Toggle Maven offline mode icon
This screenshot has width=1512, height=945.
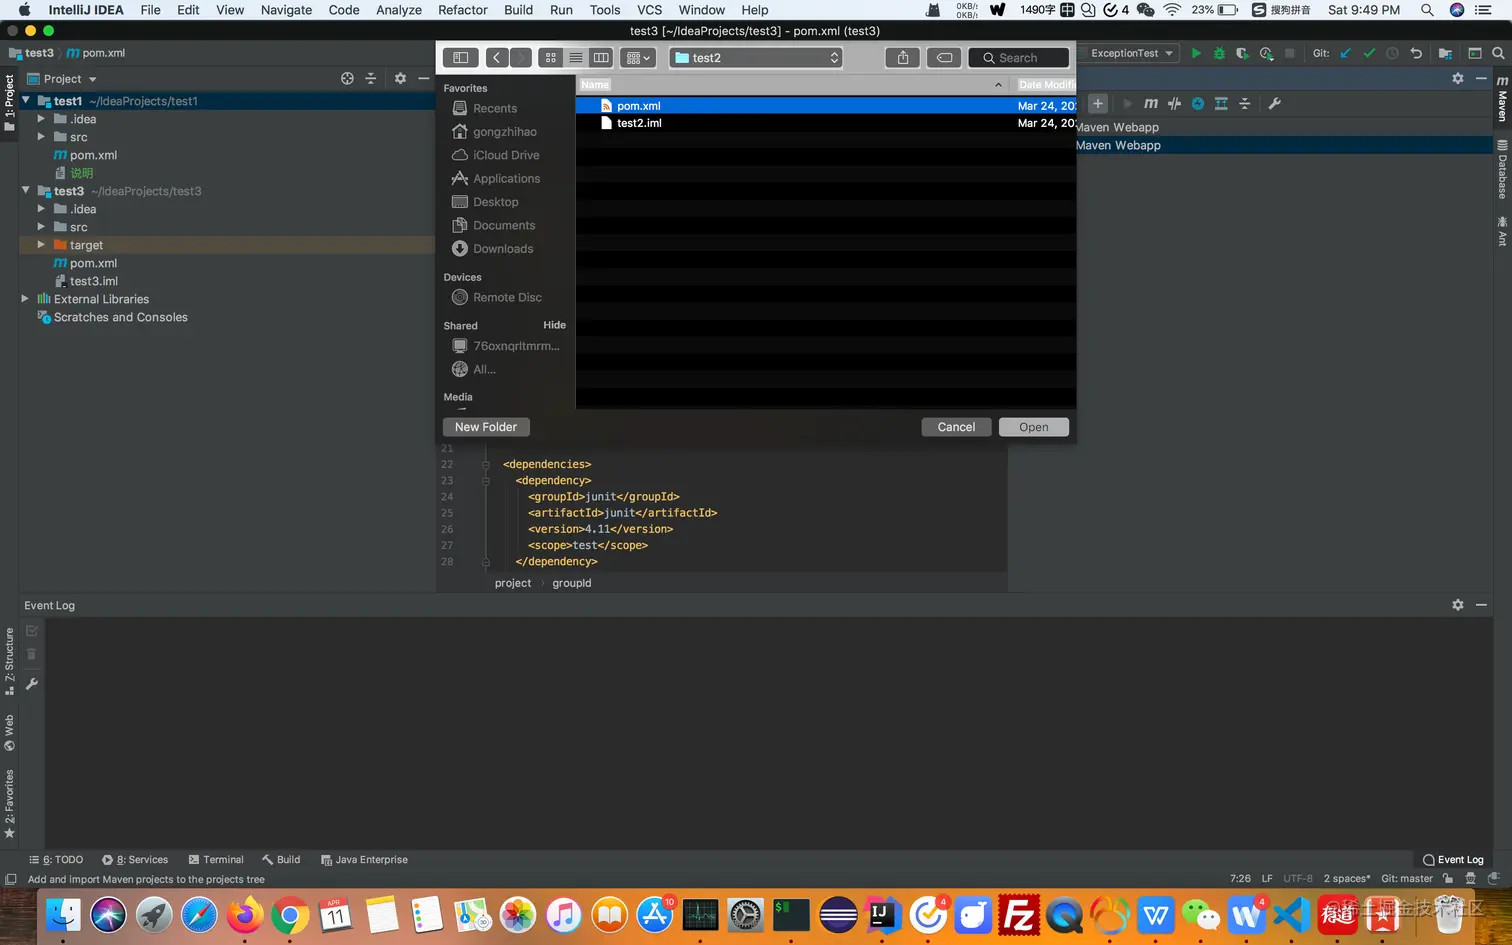pos(1174,104)
